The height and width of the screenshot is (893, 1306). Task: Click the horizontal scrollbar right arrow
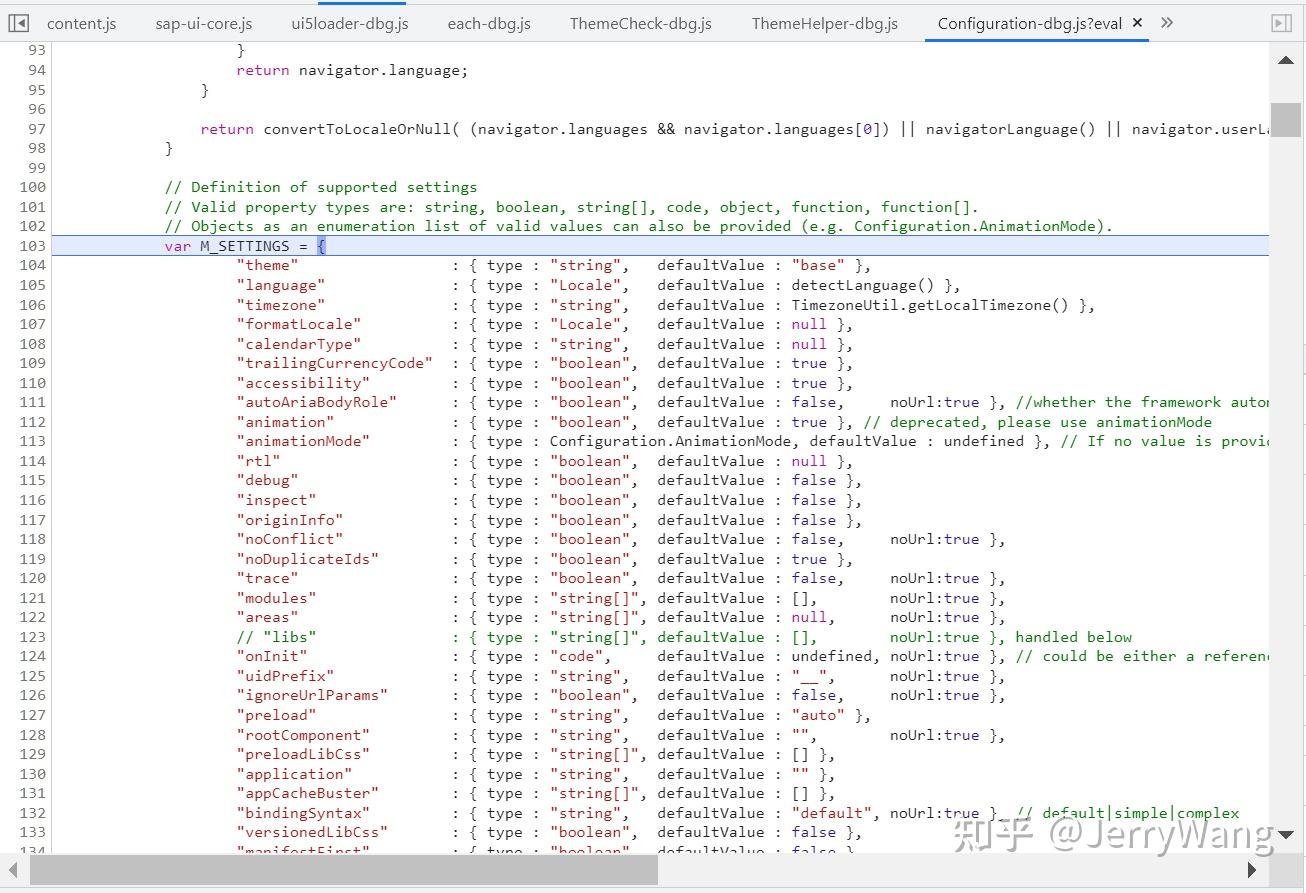[x=1253, y=870]
